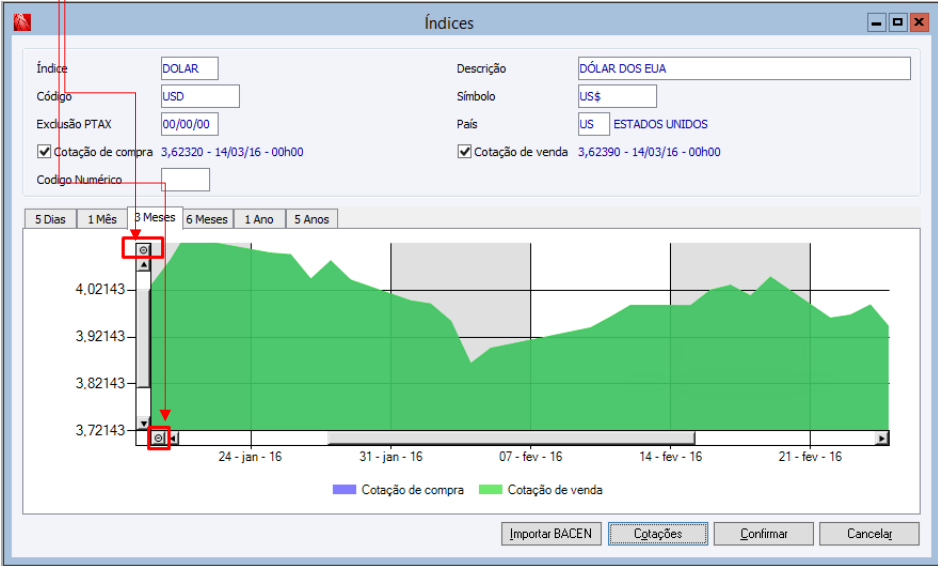The width and height of the screenshot is (938, 566).
Task: Click the horizontal chart scrollbar thumb
Action: 511,439
